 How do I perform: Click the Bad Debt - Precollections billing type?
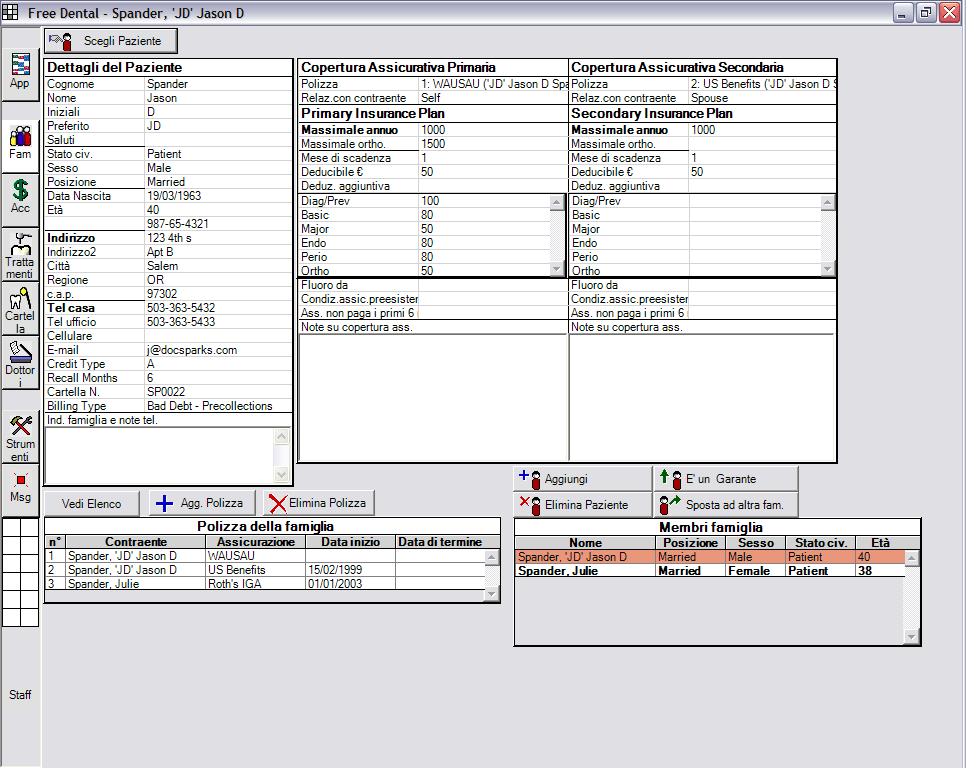[x=209, y=406]
